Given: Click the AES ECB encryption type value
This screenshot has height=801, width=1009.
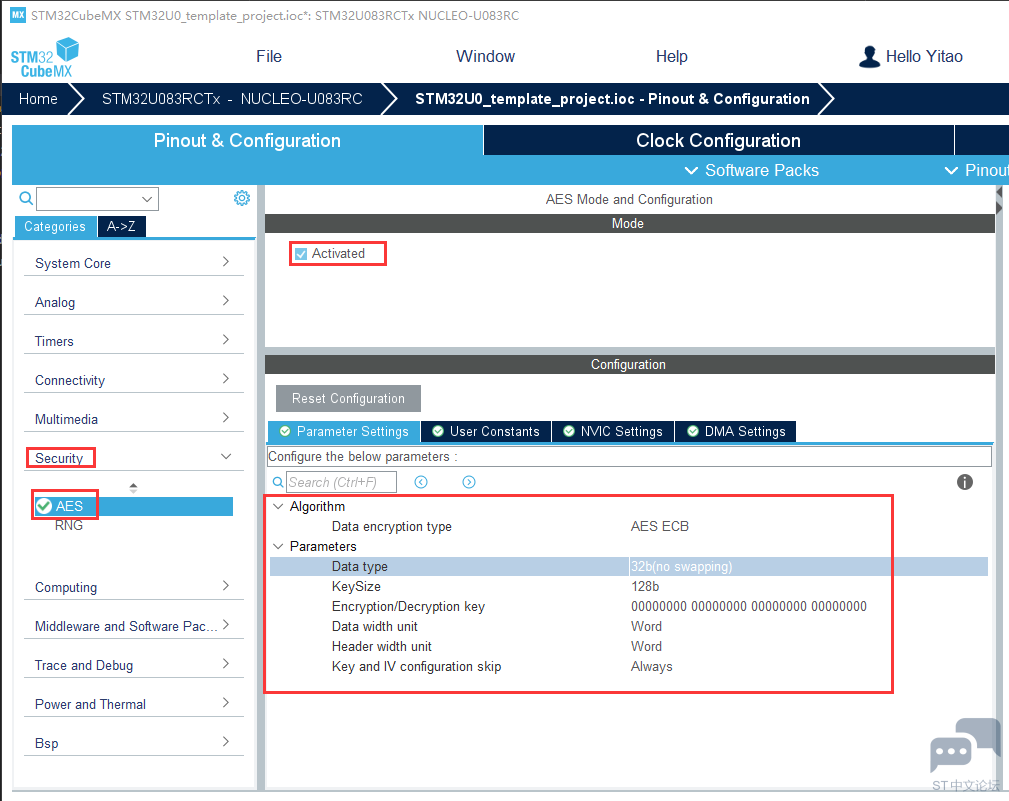Looking at the screenshot, I should pyautogui.click(x=660, y=526).
